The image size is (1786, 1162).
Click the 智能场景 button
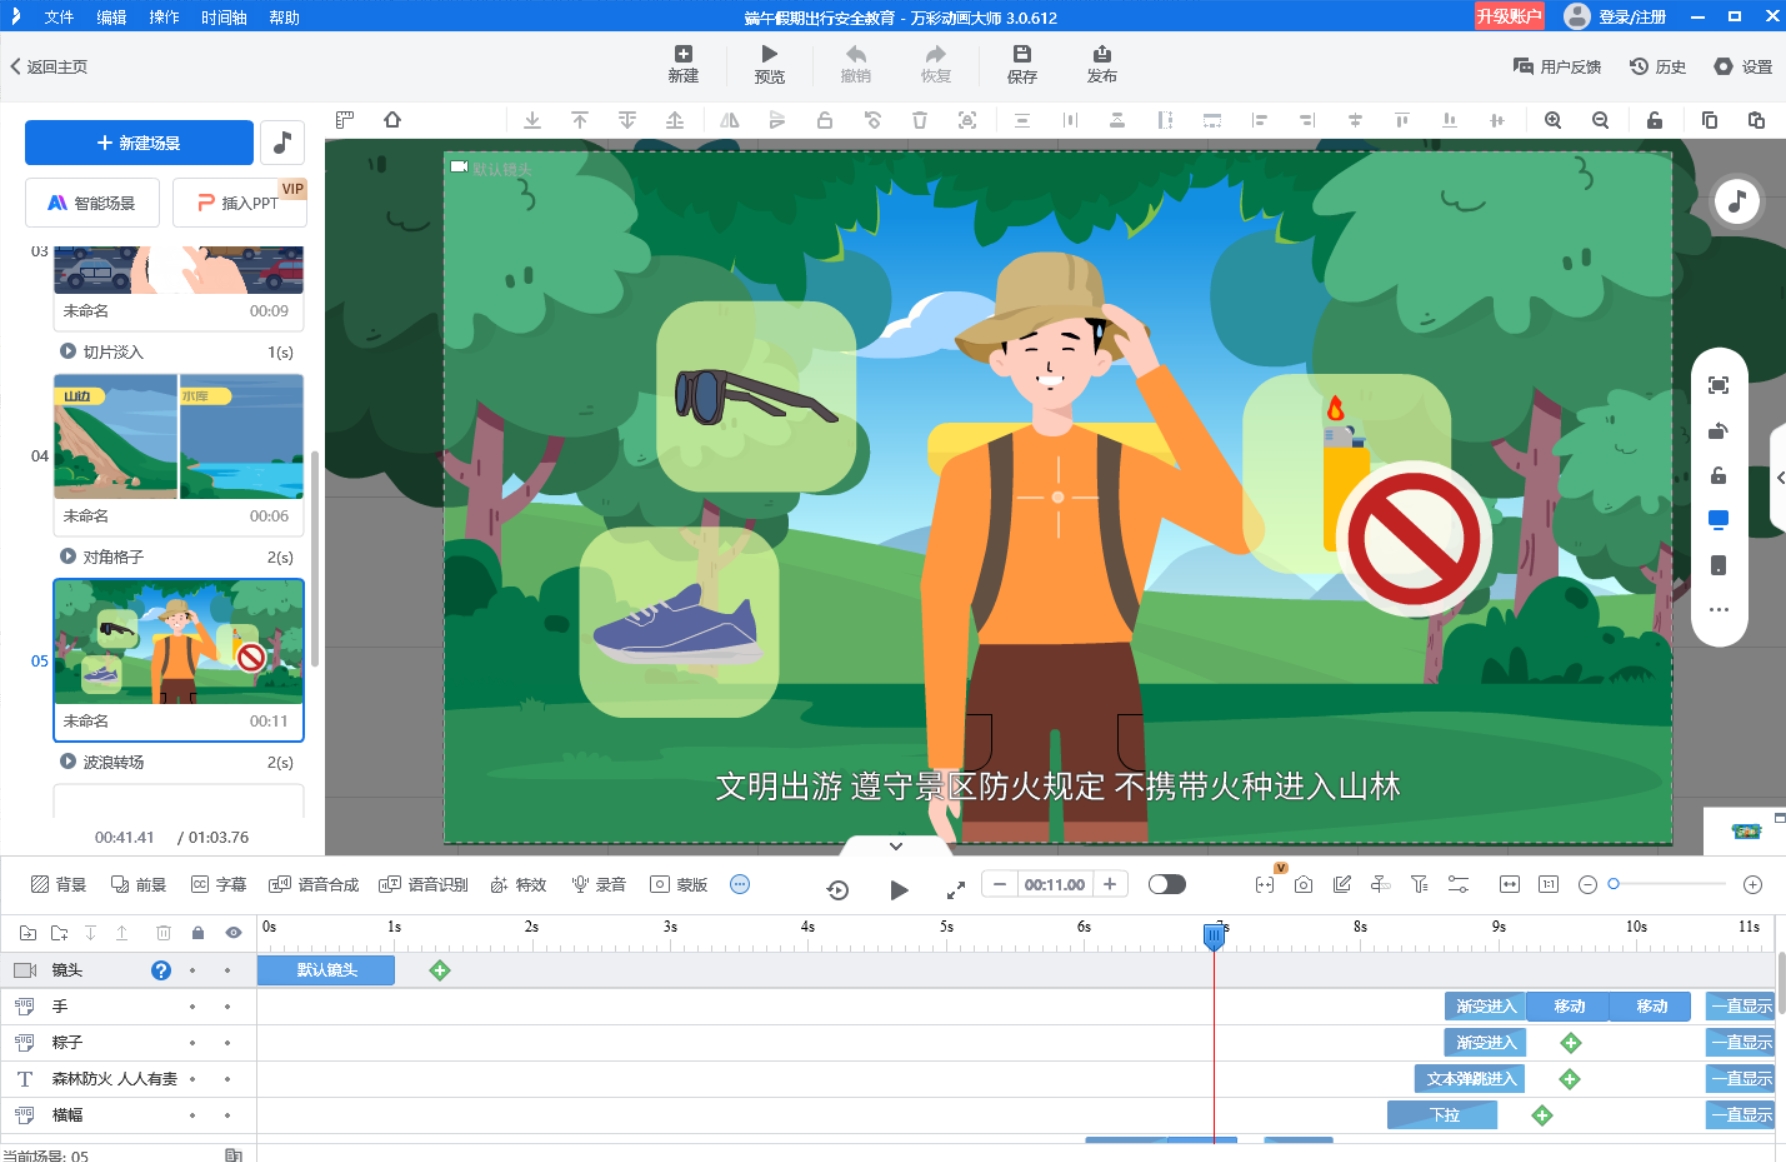coord(92,203)
